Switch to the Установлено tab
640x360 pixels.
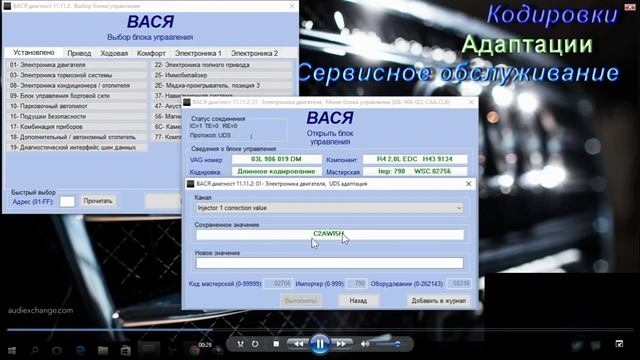pos(33,53)
